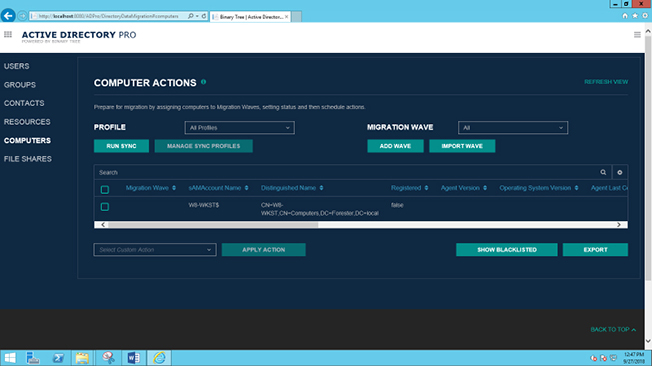Go to Users in sidebar
Viewport: 652px width, 366px height.
click(x=17, y=66)
